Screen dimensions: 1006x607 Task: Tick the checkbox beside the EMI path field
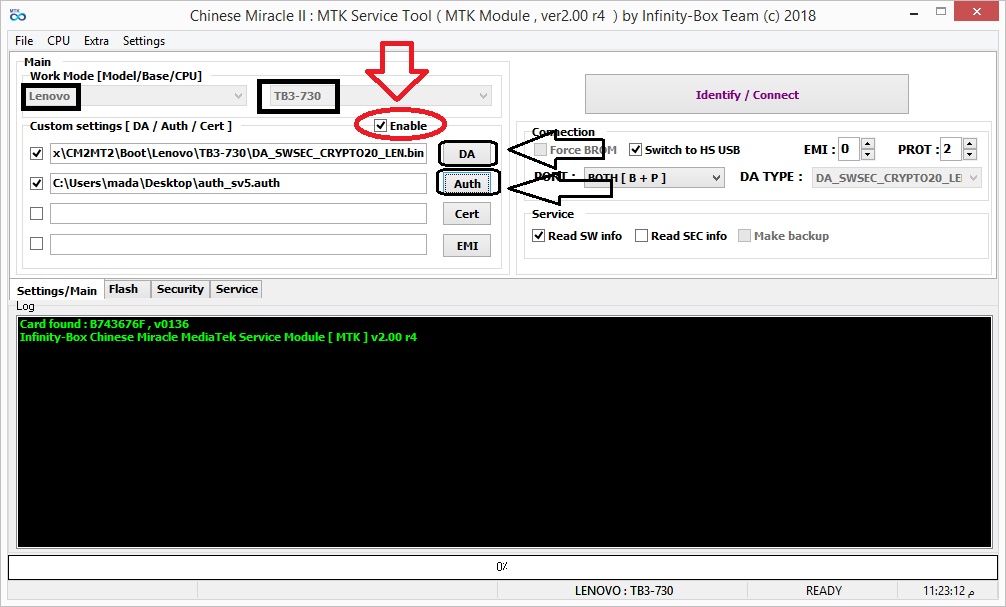37,244
